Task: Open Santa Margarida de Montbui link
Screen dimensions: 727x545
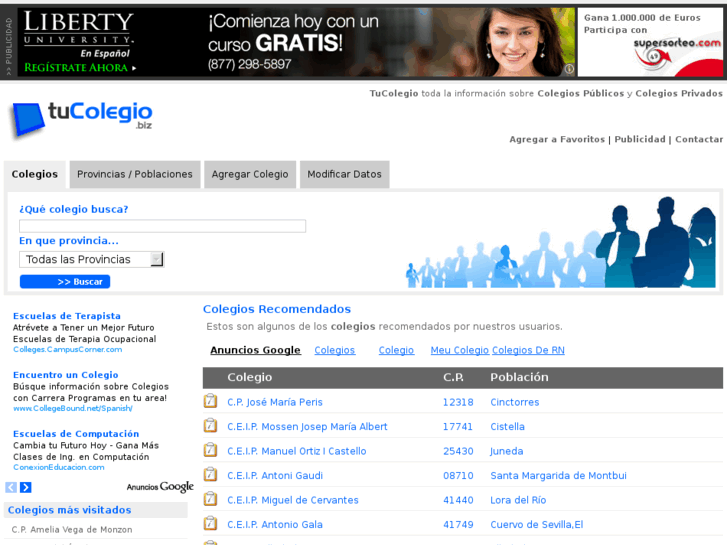Action: 558,476
